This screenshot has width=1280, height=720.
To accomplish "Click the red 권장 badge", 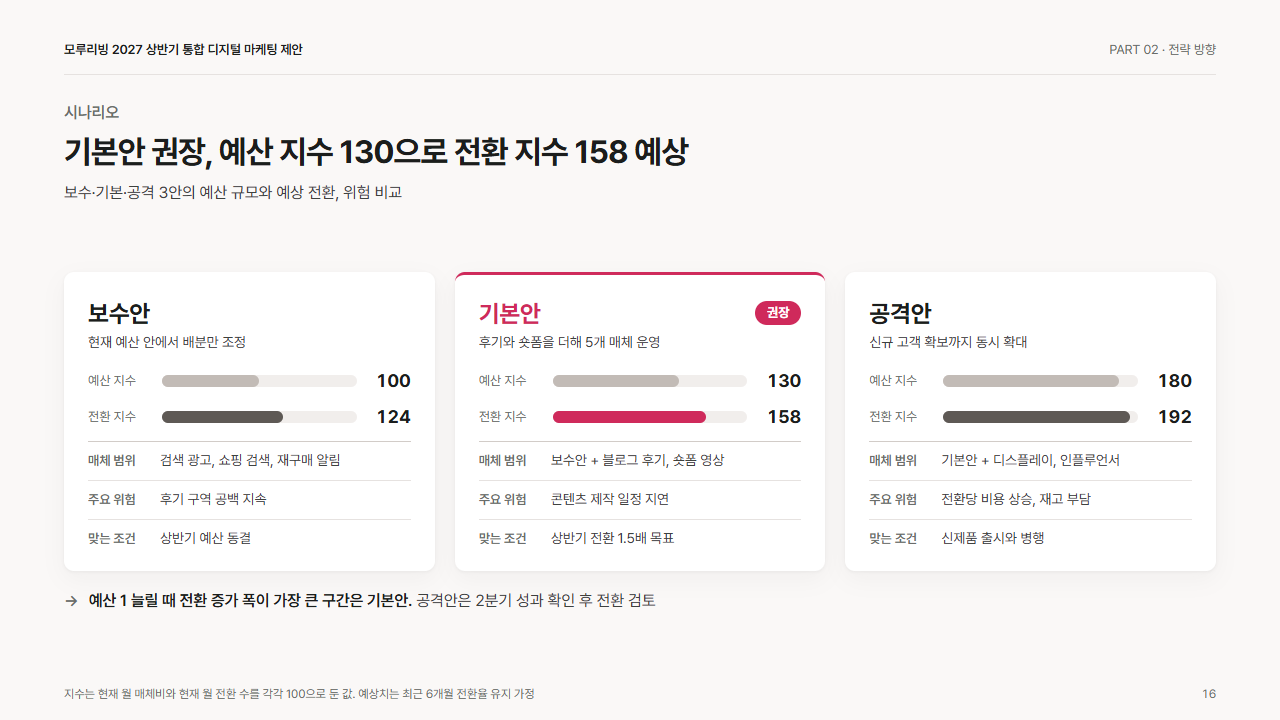I will pyautogui.click(x=778, y=313).
